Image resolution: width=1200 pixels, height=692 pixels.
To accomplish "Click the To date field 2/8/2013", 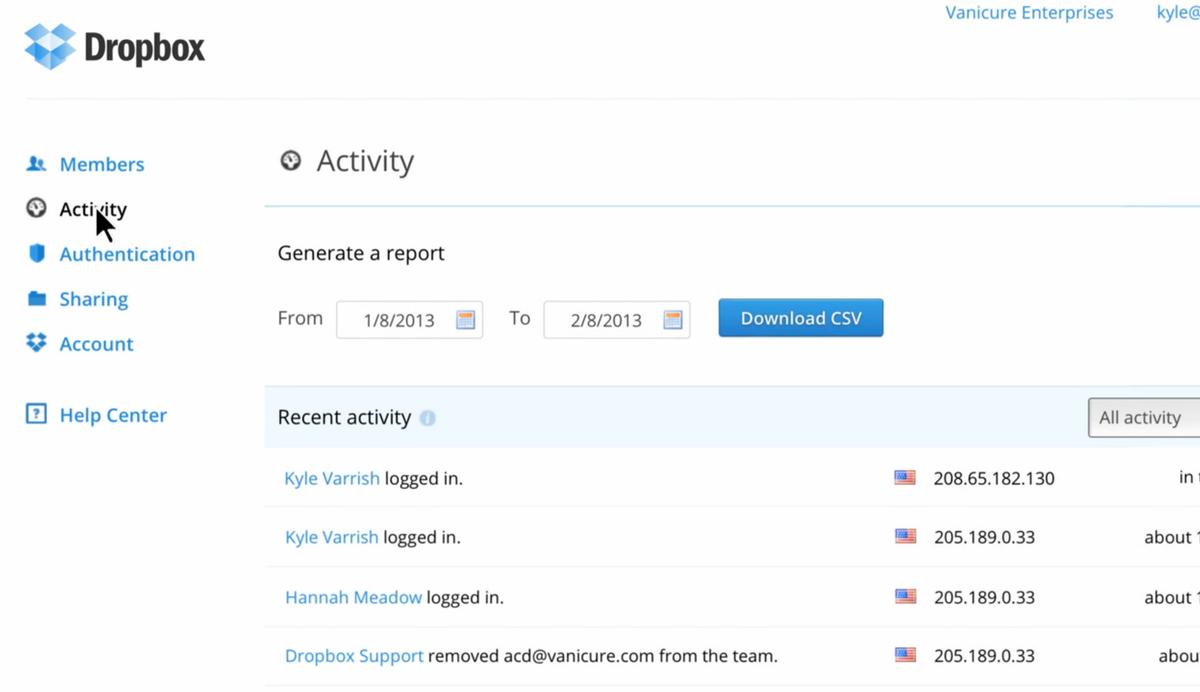I will 616,320.
